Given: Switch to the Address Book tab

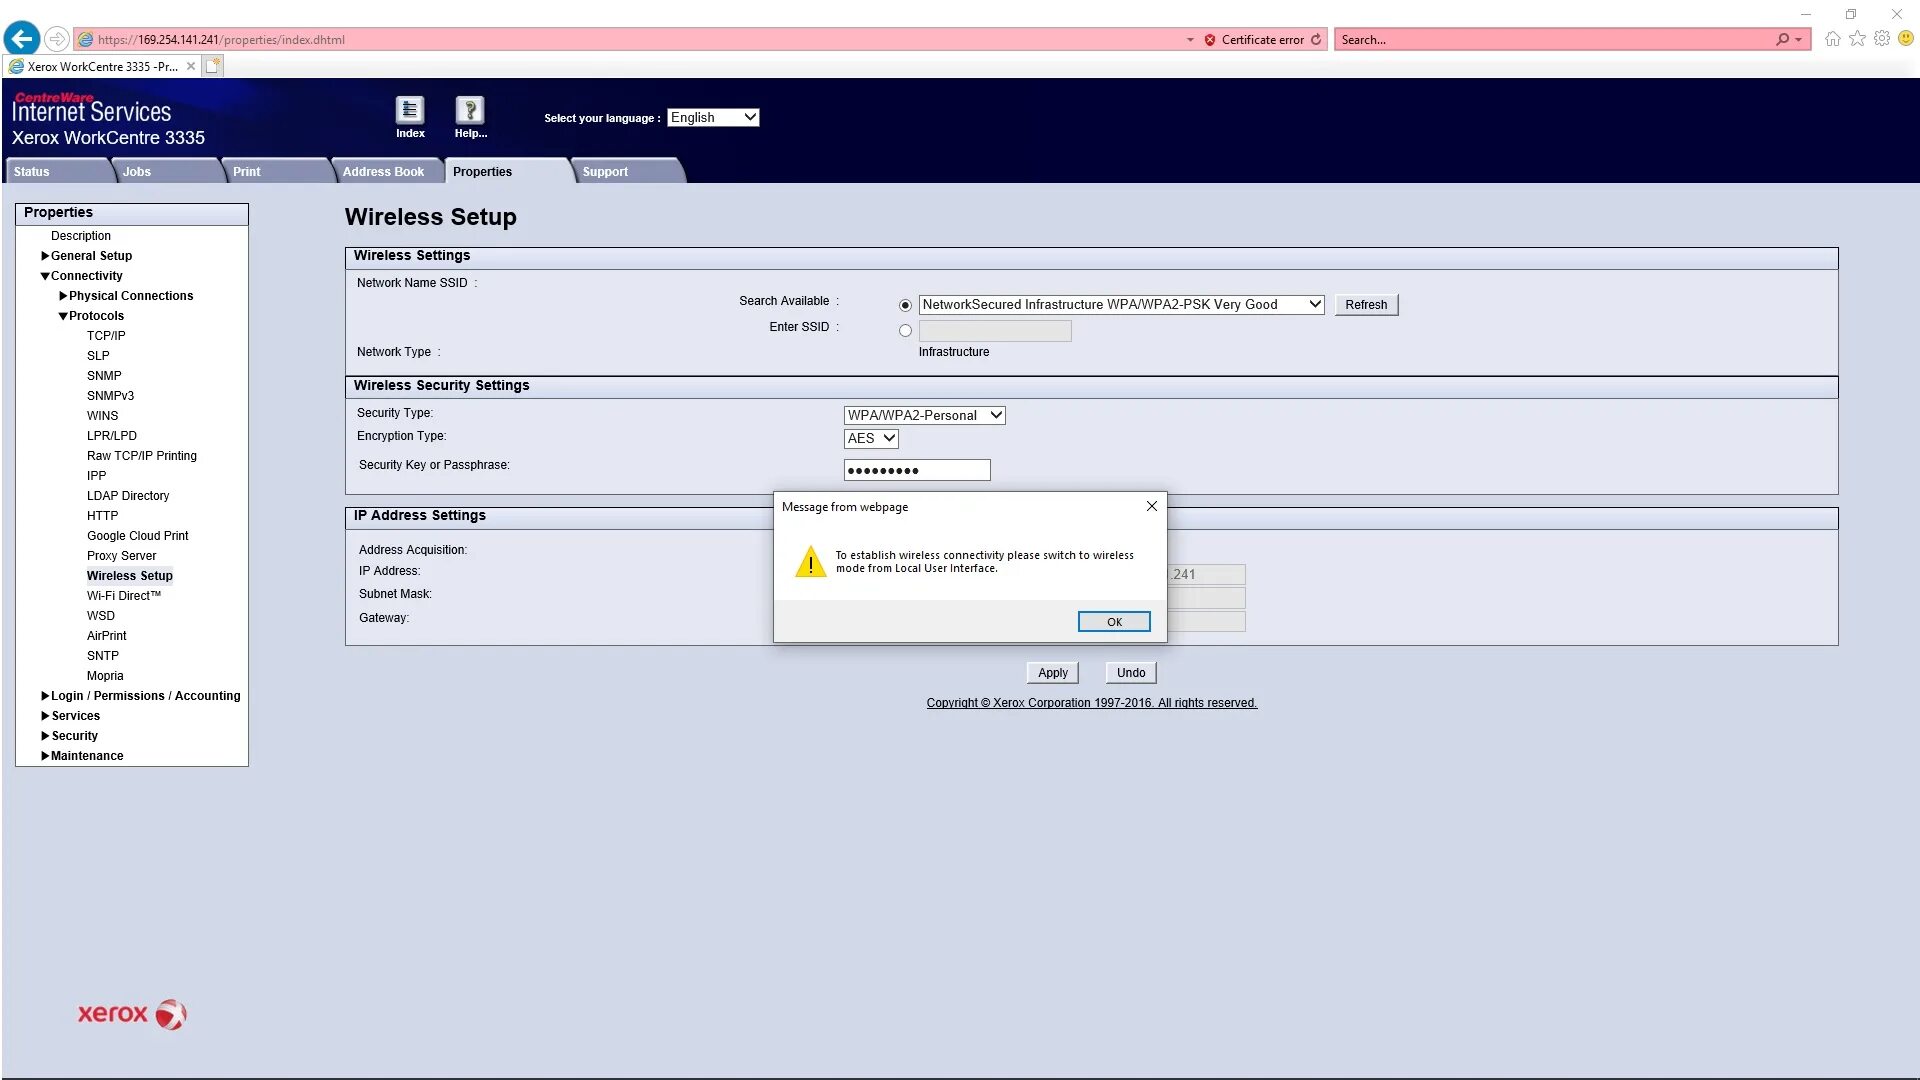Looking at the screenshot, I should [383, 172].
